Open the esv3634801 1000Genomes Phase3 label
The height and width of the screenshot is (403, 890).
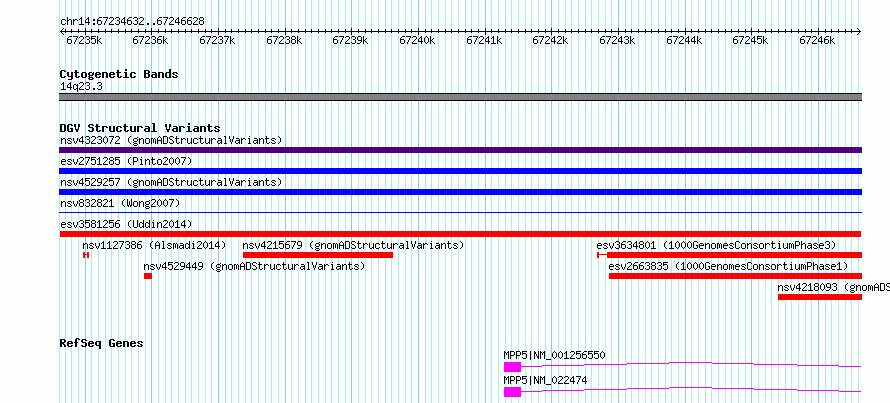click(x=716, y=245)
